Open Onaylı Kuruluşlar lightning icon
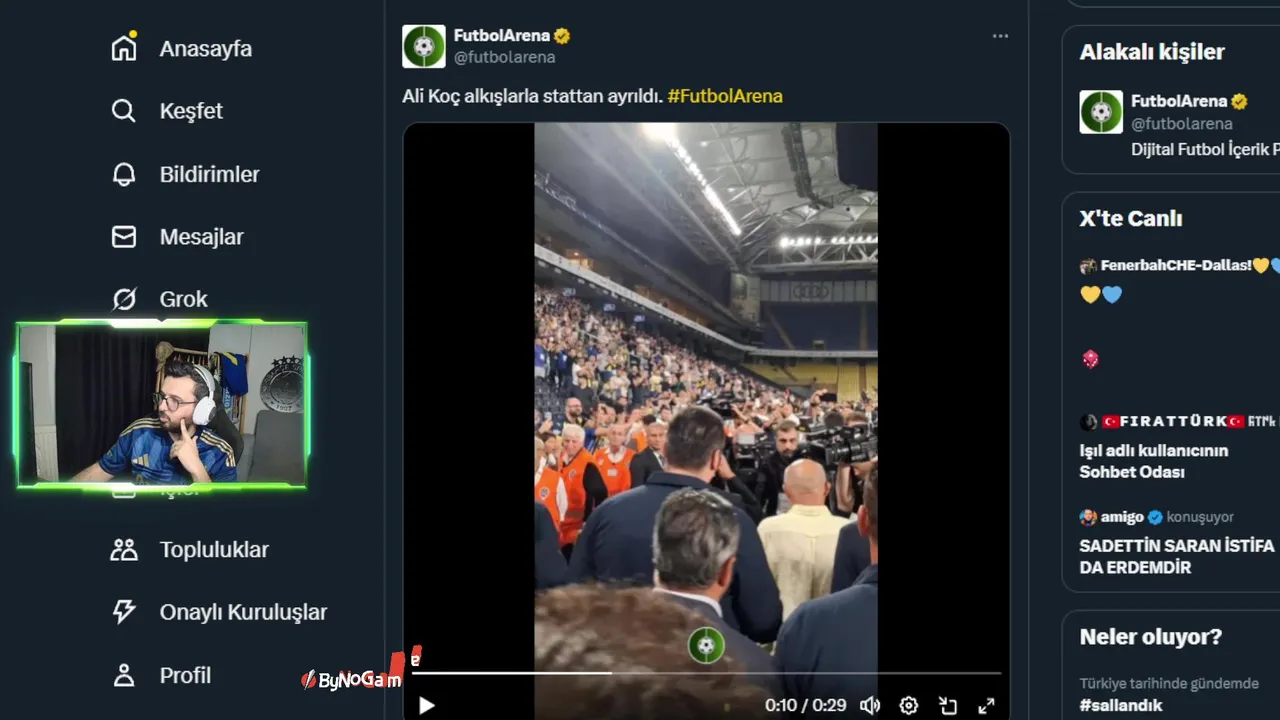 coord(124,612)
